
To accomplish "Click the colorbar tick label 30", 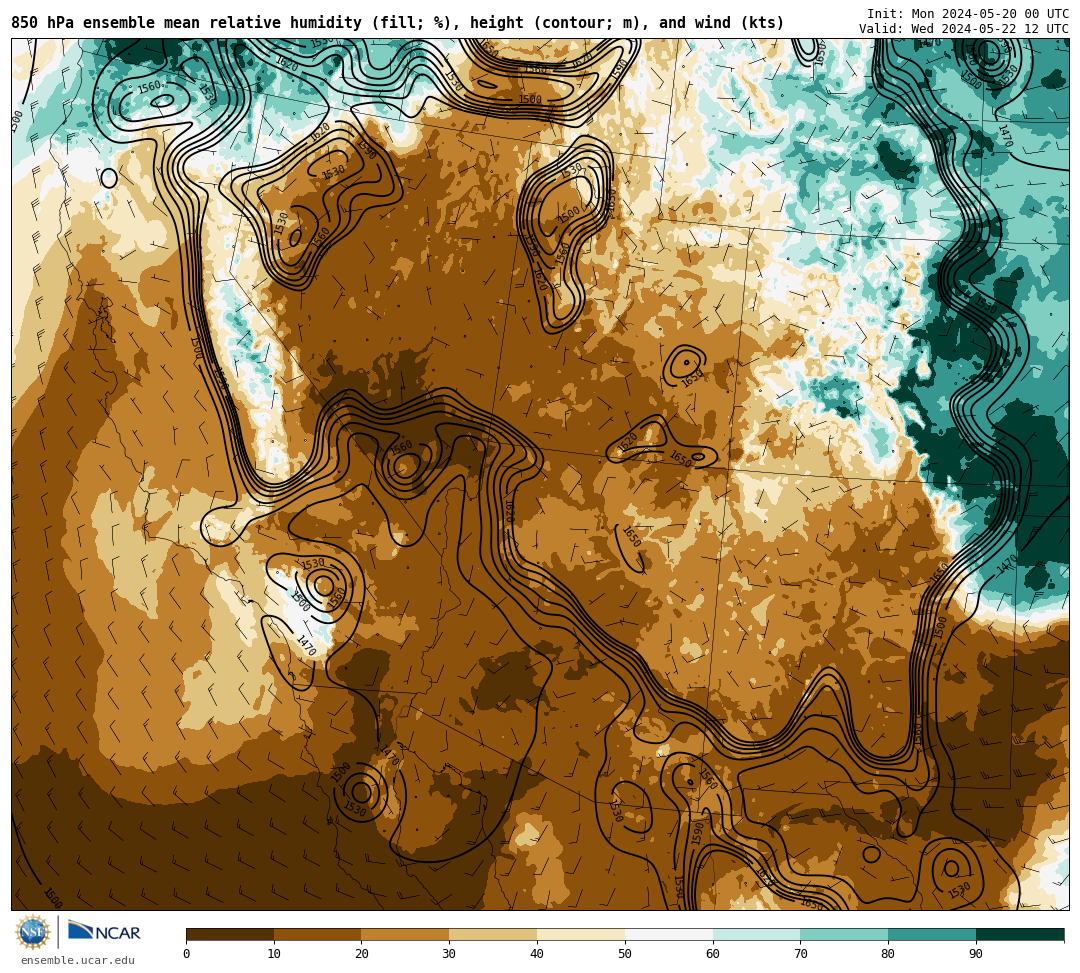I will 449,954.
